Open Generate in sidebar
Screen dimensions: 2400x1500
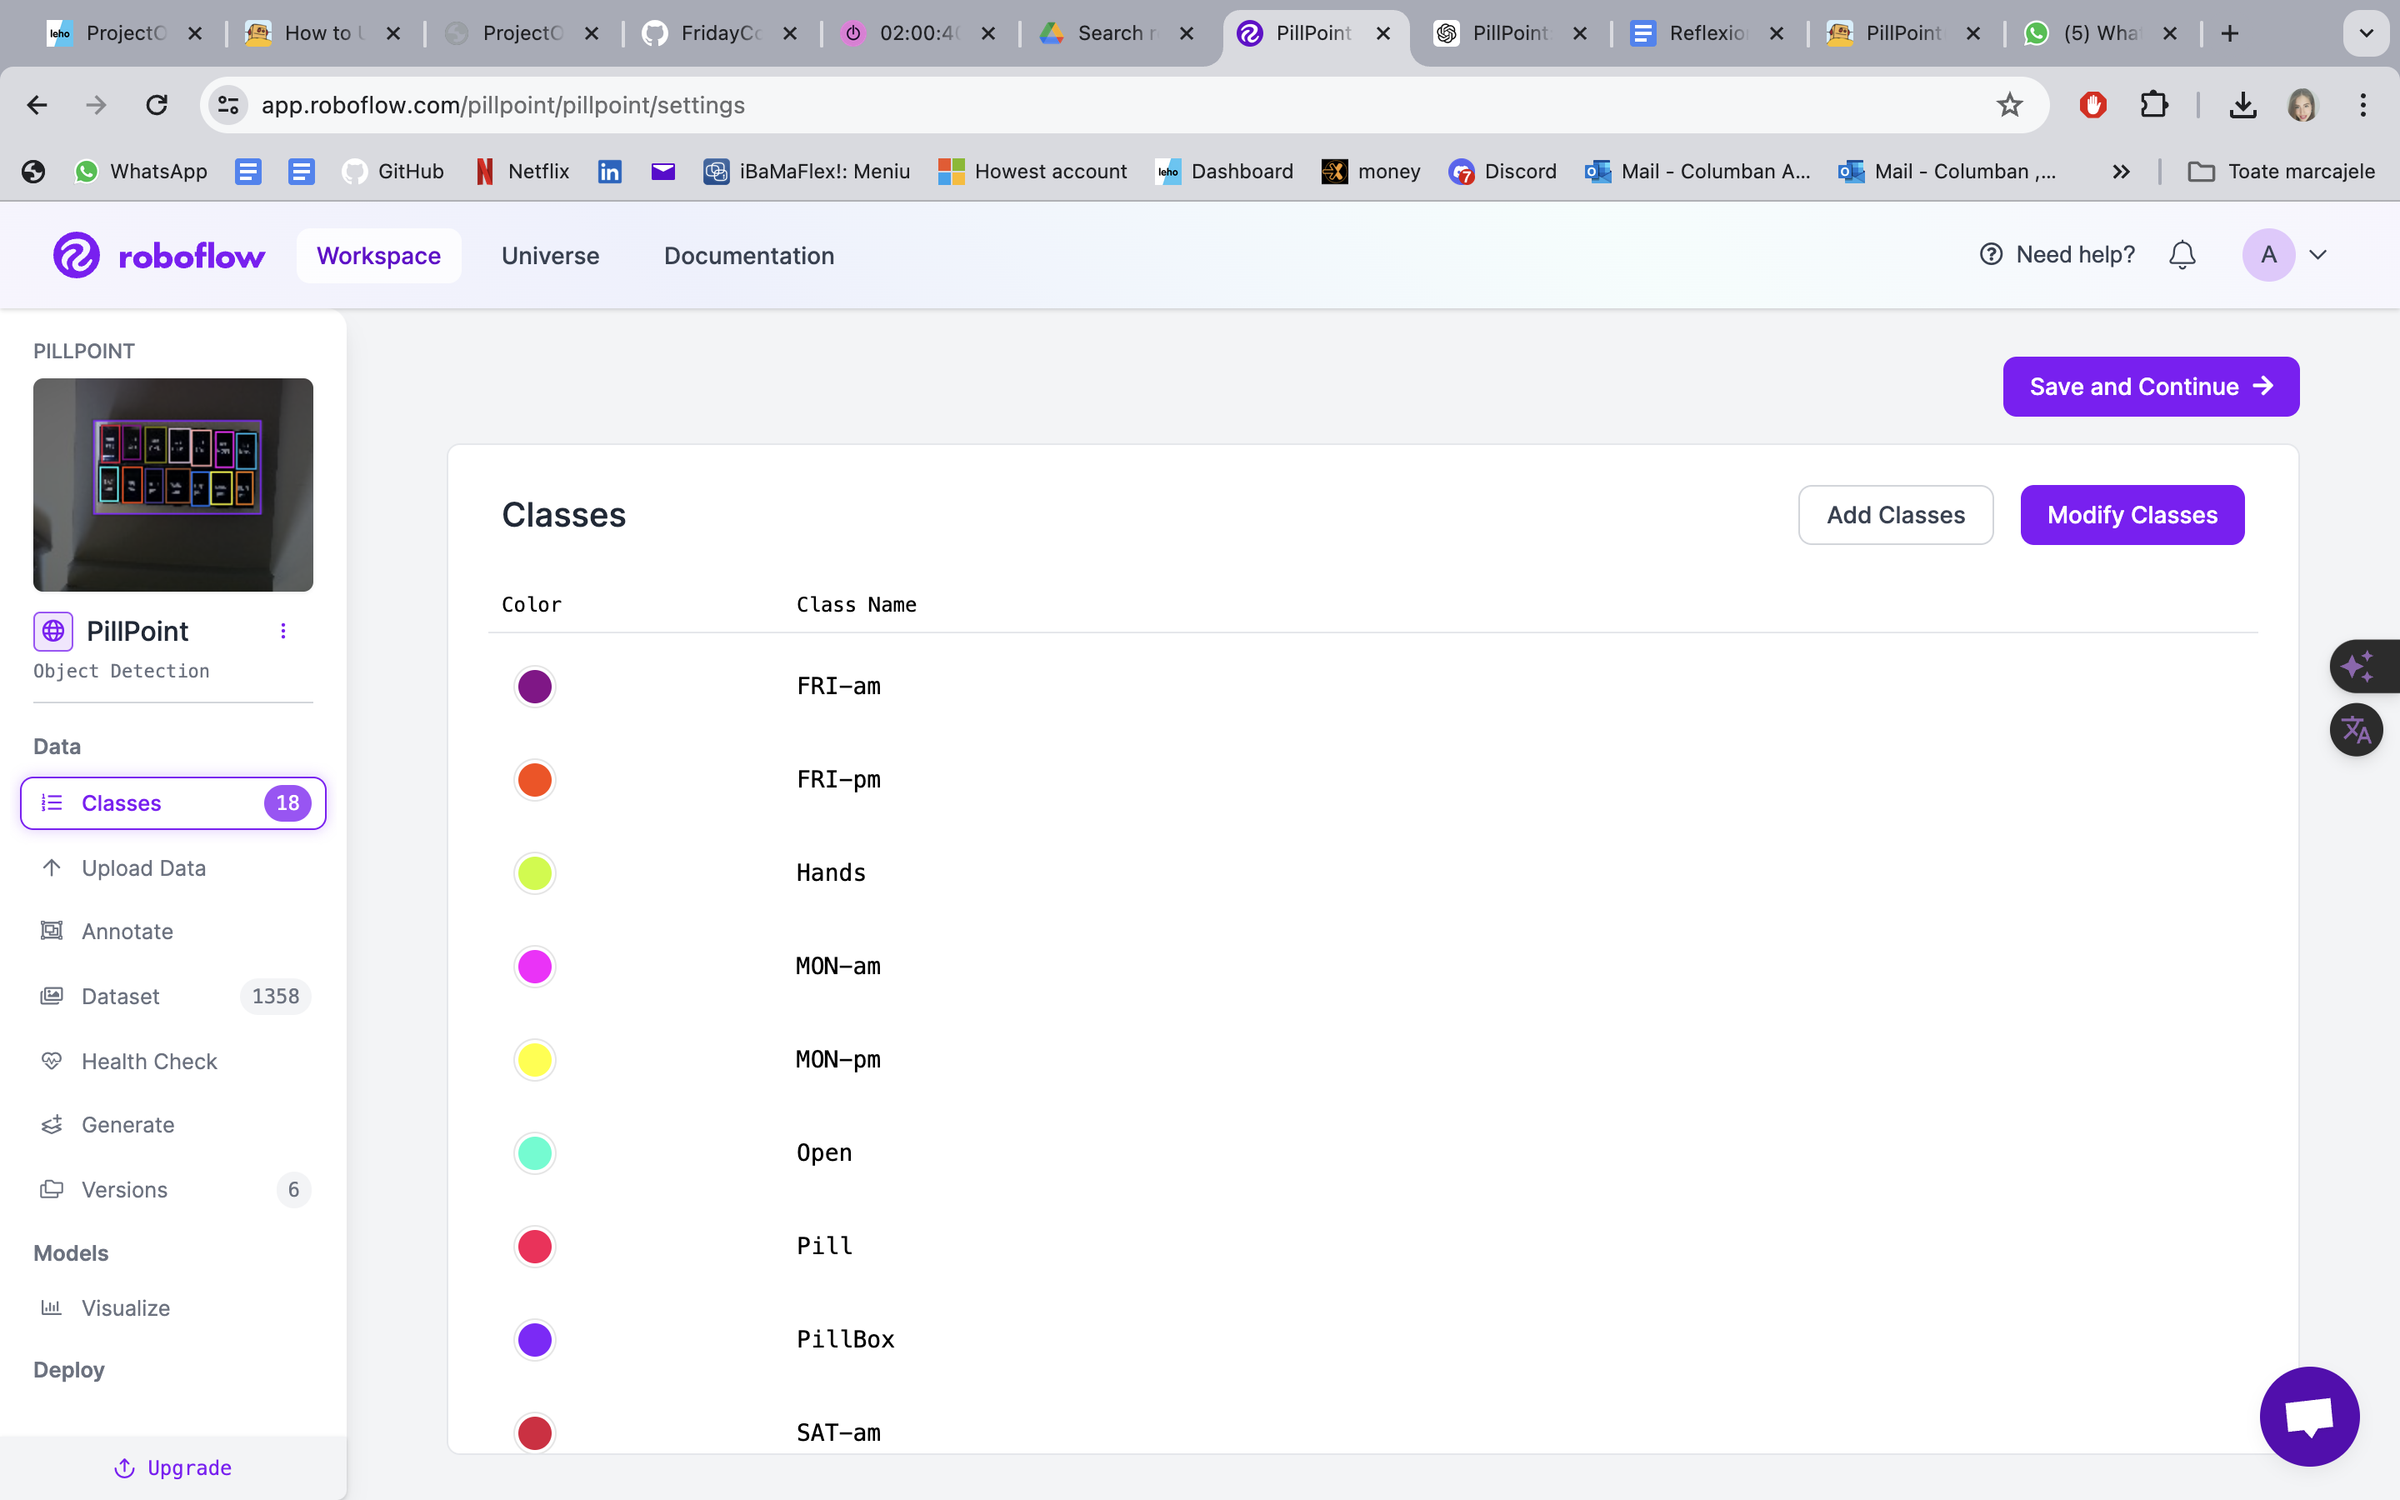[127, 1125]
